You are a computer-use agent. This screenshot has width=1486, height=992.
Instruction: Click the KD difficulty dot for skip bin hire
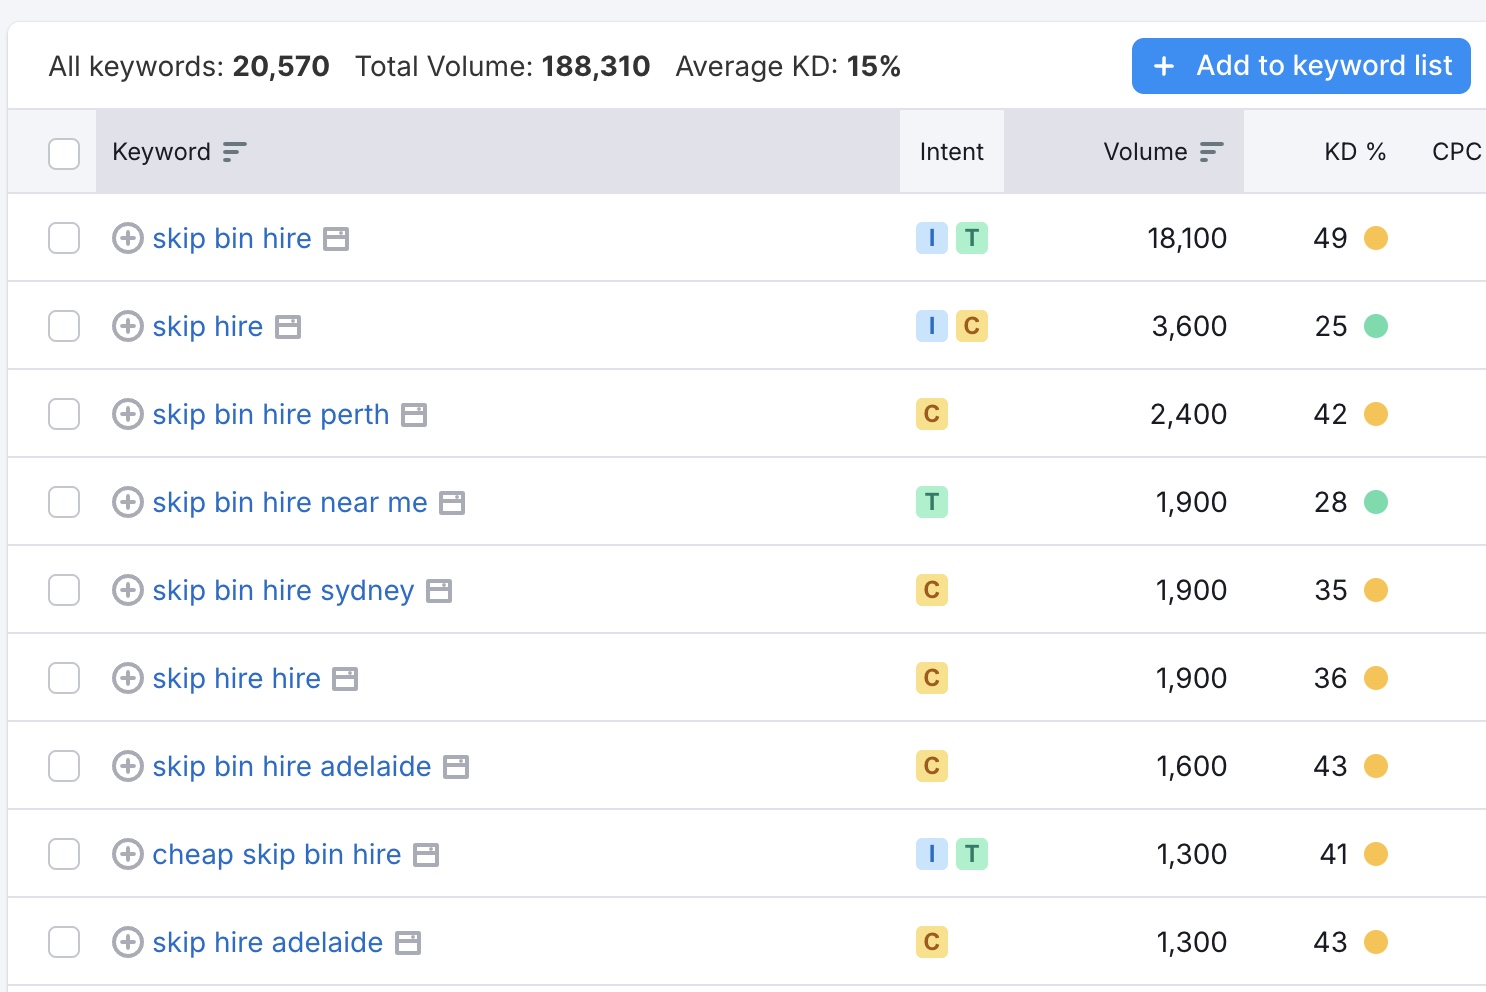pos(1378,238)
